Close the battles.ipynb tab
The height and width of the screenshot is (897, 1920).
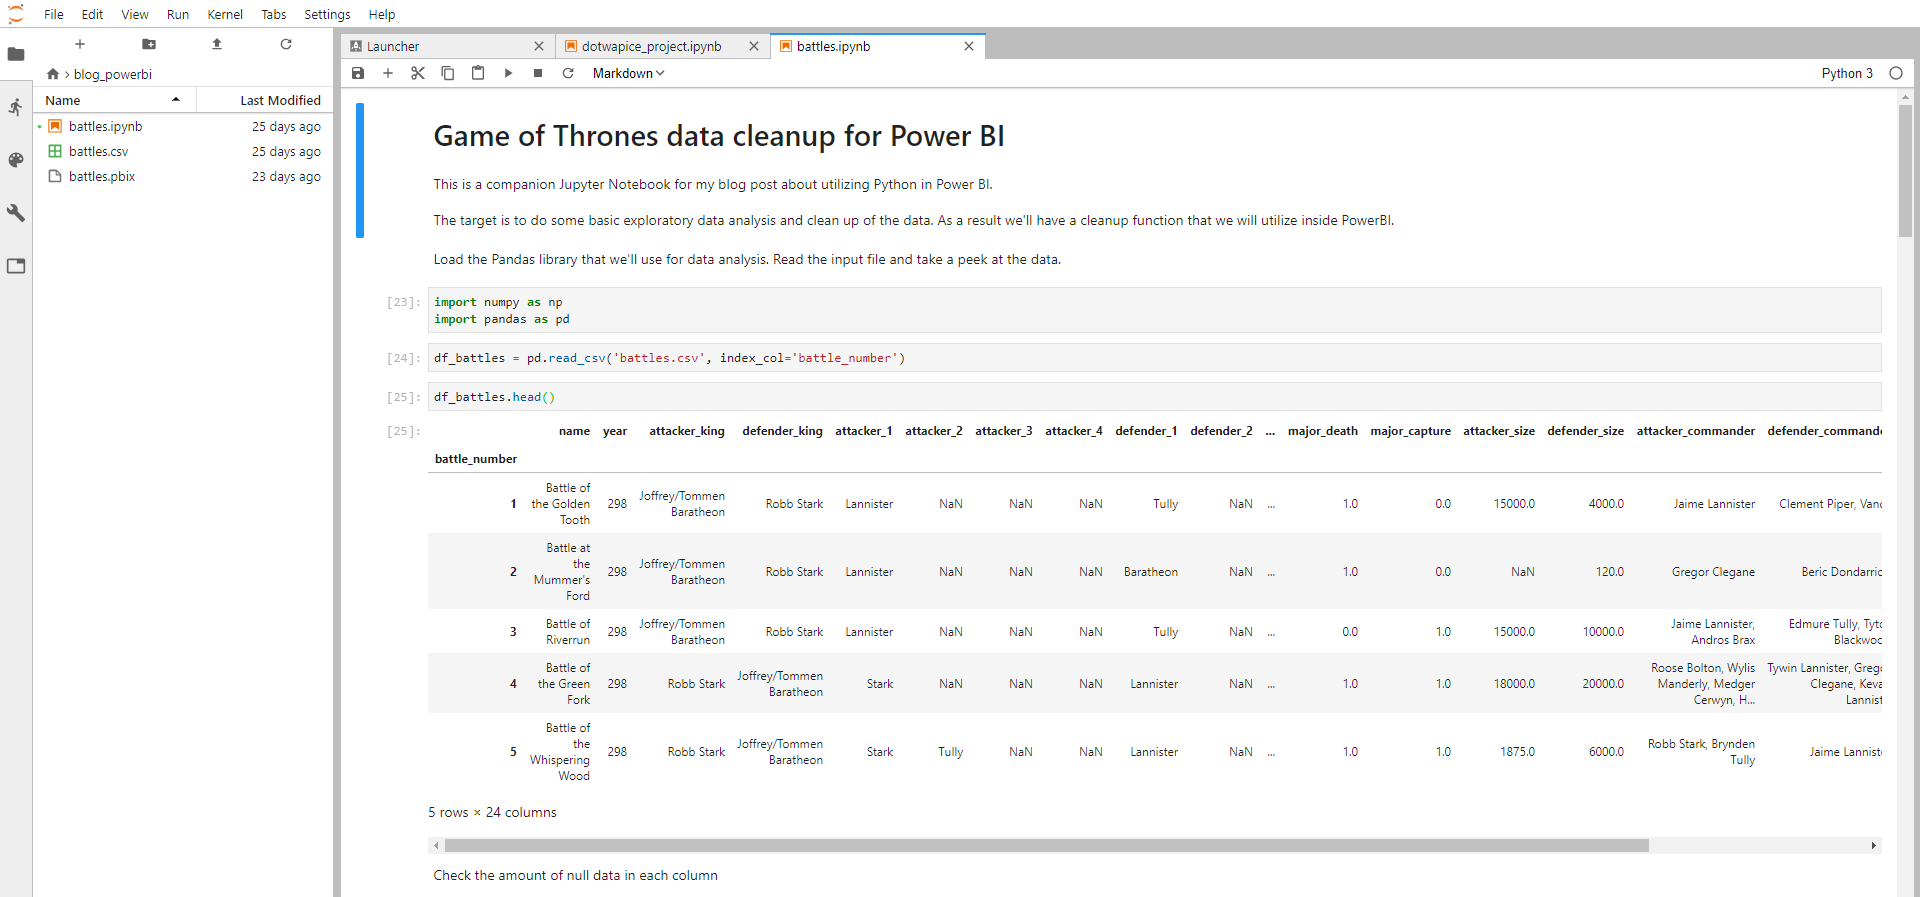[x=969, y=46]
